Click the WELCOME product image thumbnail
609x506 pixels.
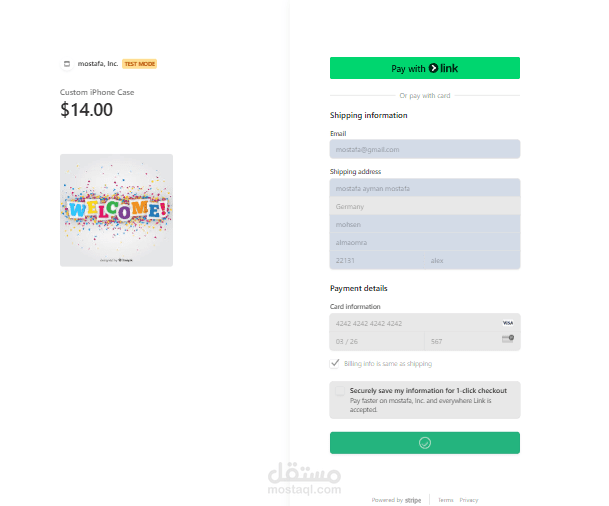117,210
